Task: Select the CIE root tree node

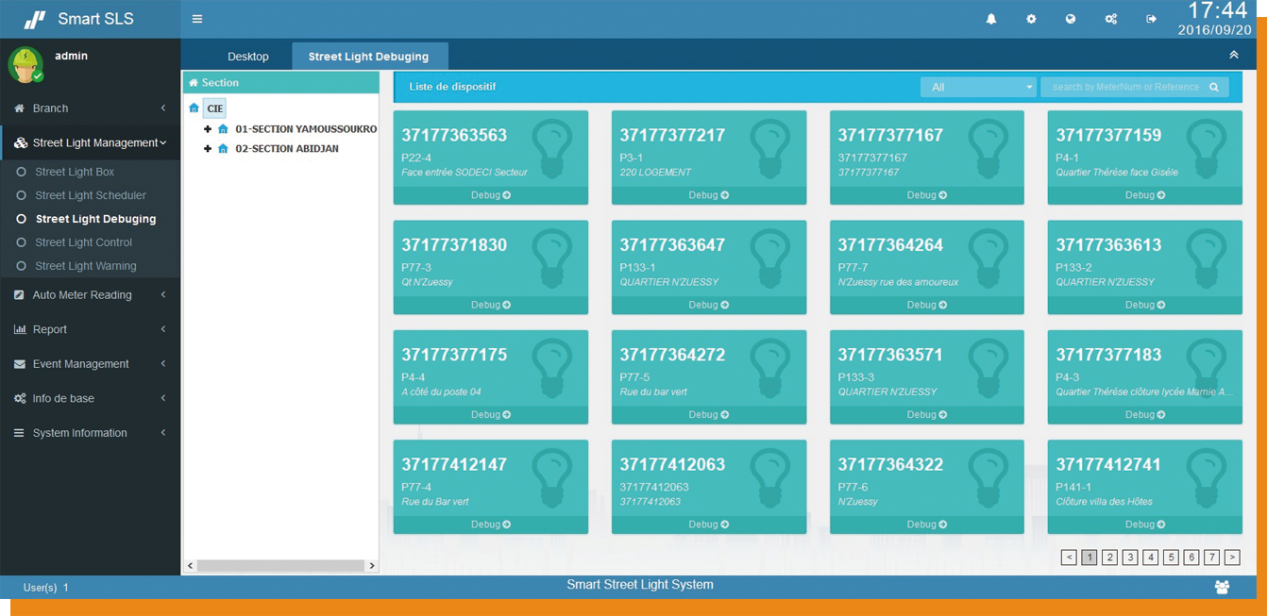Action: 215,108
